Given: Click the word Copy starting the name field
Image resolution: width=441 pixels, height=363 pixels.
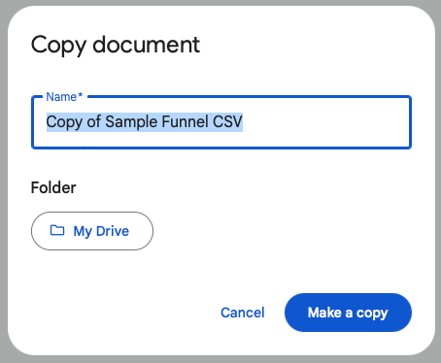Looking at the screenshot, I should (x=64, y=122).
